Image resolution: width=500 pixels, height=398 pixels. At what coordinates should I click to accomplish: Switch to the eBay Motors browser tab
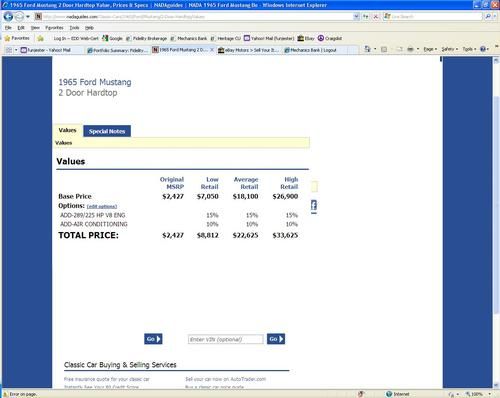[248, 50]
